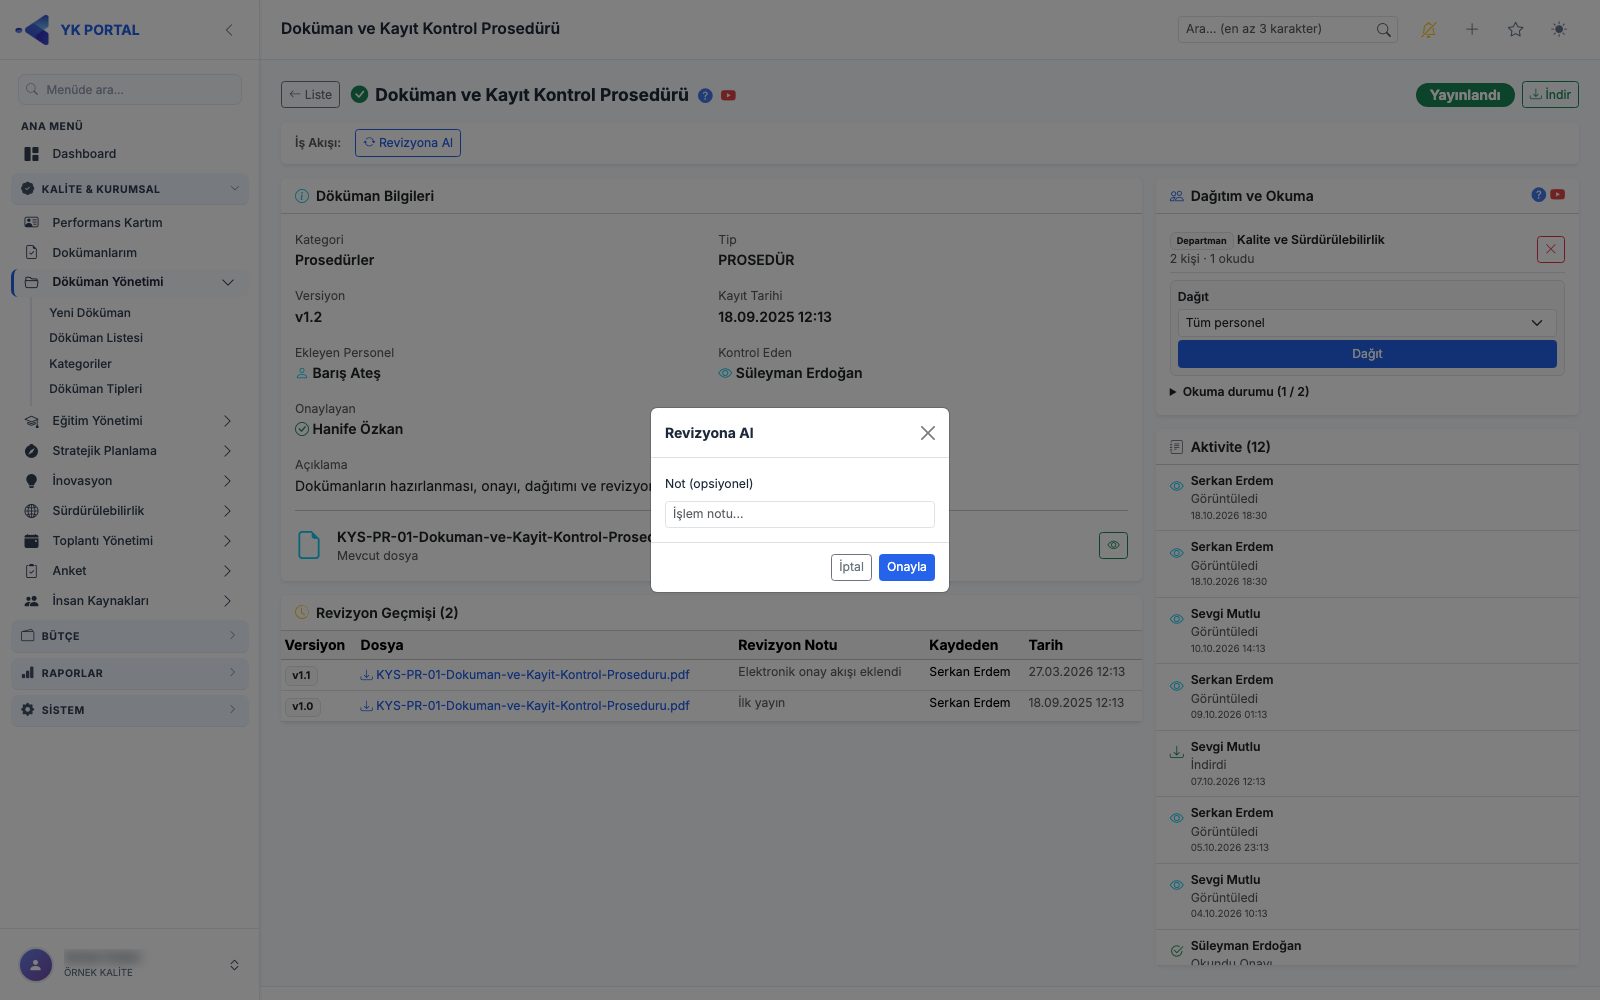Focus the İşlem notu input field
Screen dimensions: 1600x1000
[800, 514]
